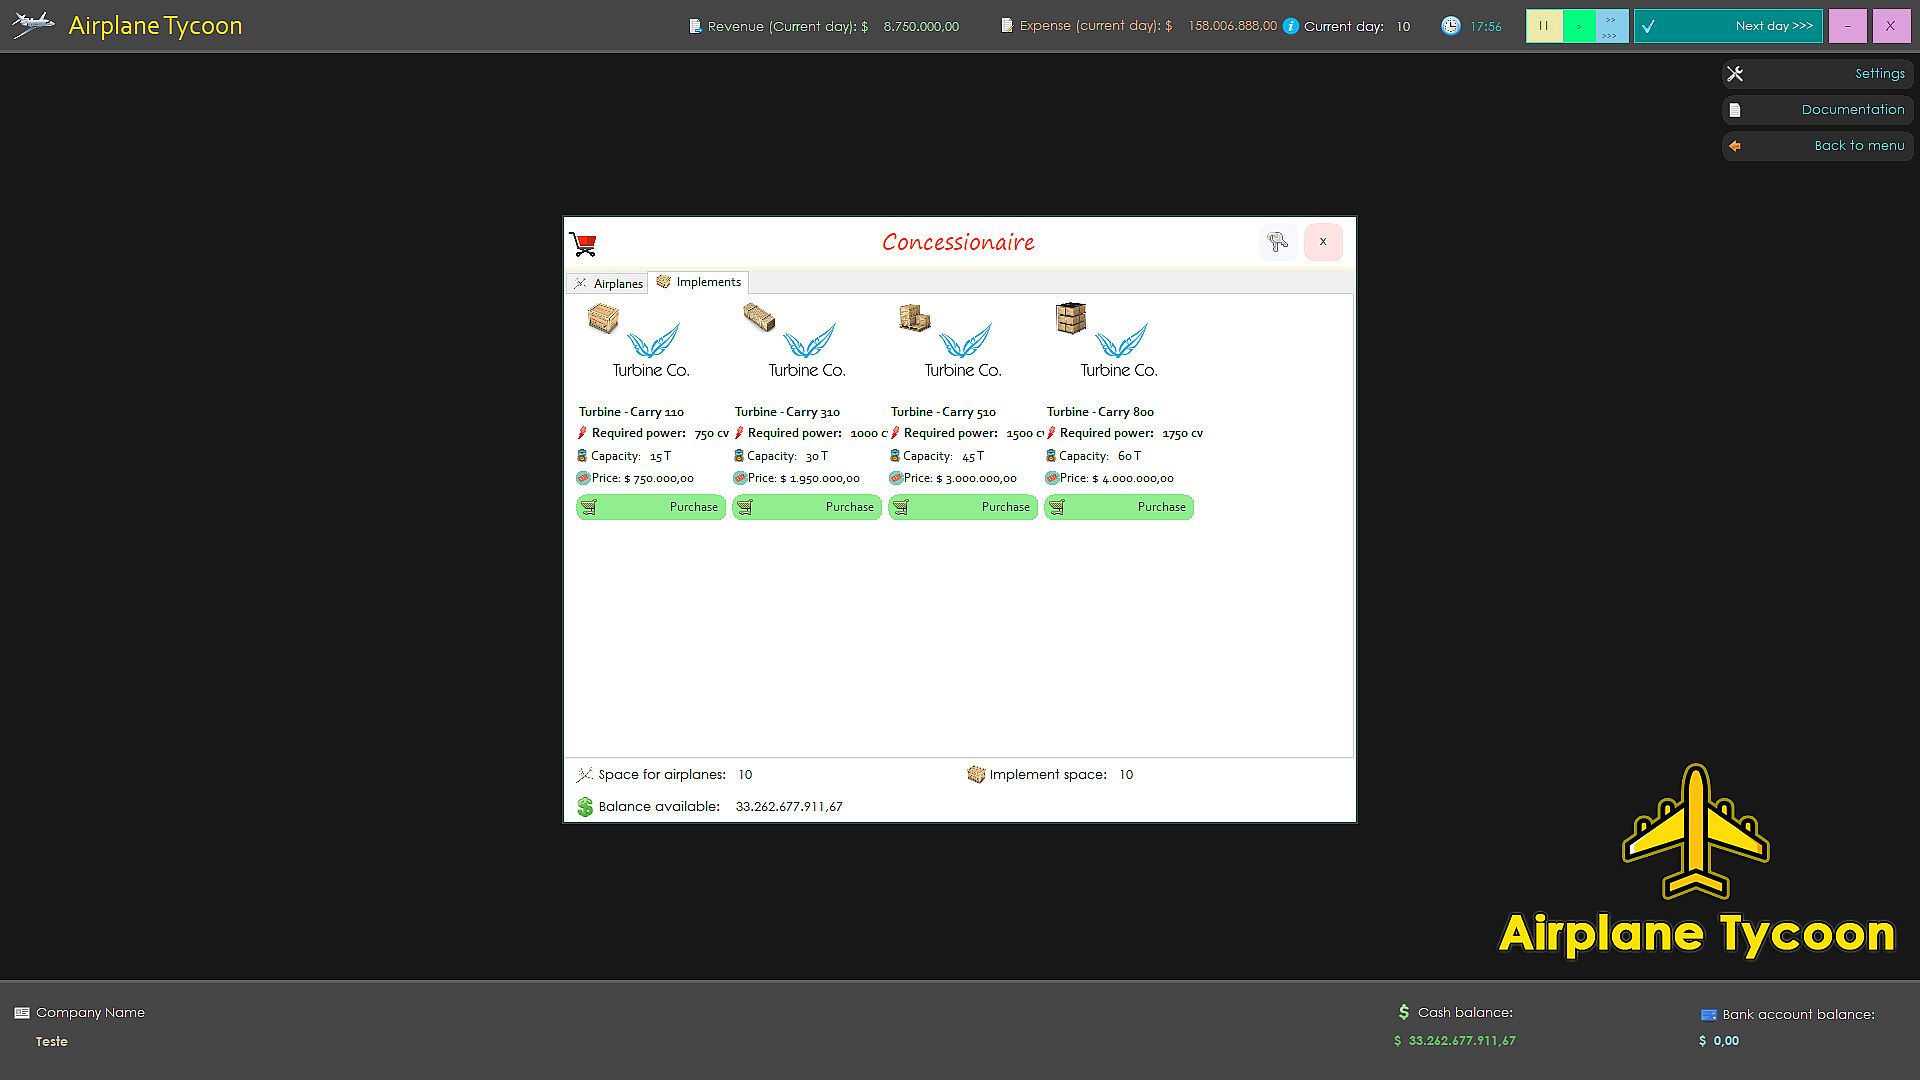1920x1080 pixels.
Task: Go Back to menu
Action: [1817, 146]
